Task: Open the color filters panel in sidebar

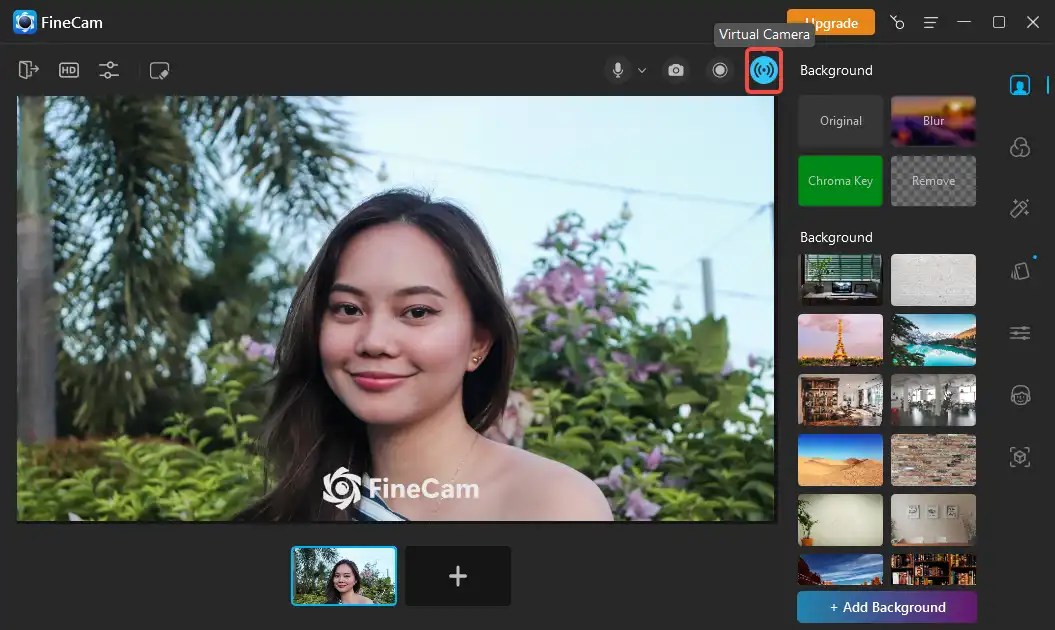Action: click(1019, 147)
